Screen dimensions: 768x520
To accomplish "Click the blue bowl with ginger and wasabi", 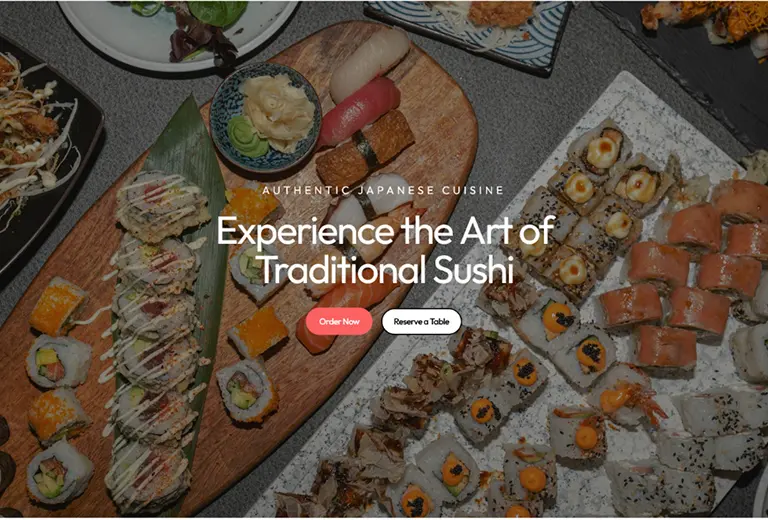I will [x=265, y=117].
